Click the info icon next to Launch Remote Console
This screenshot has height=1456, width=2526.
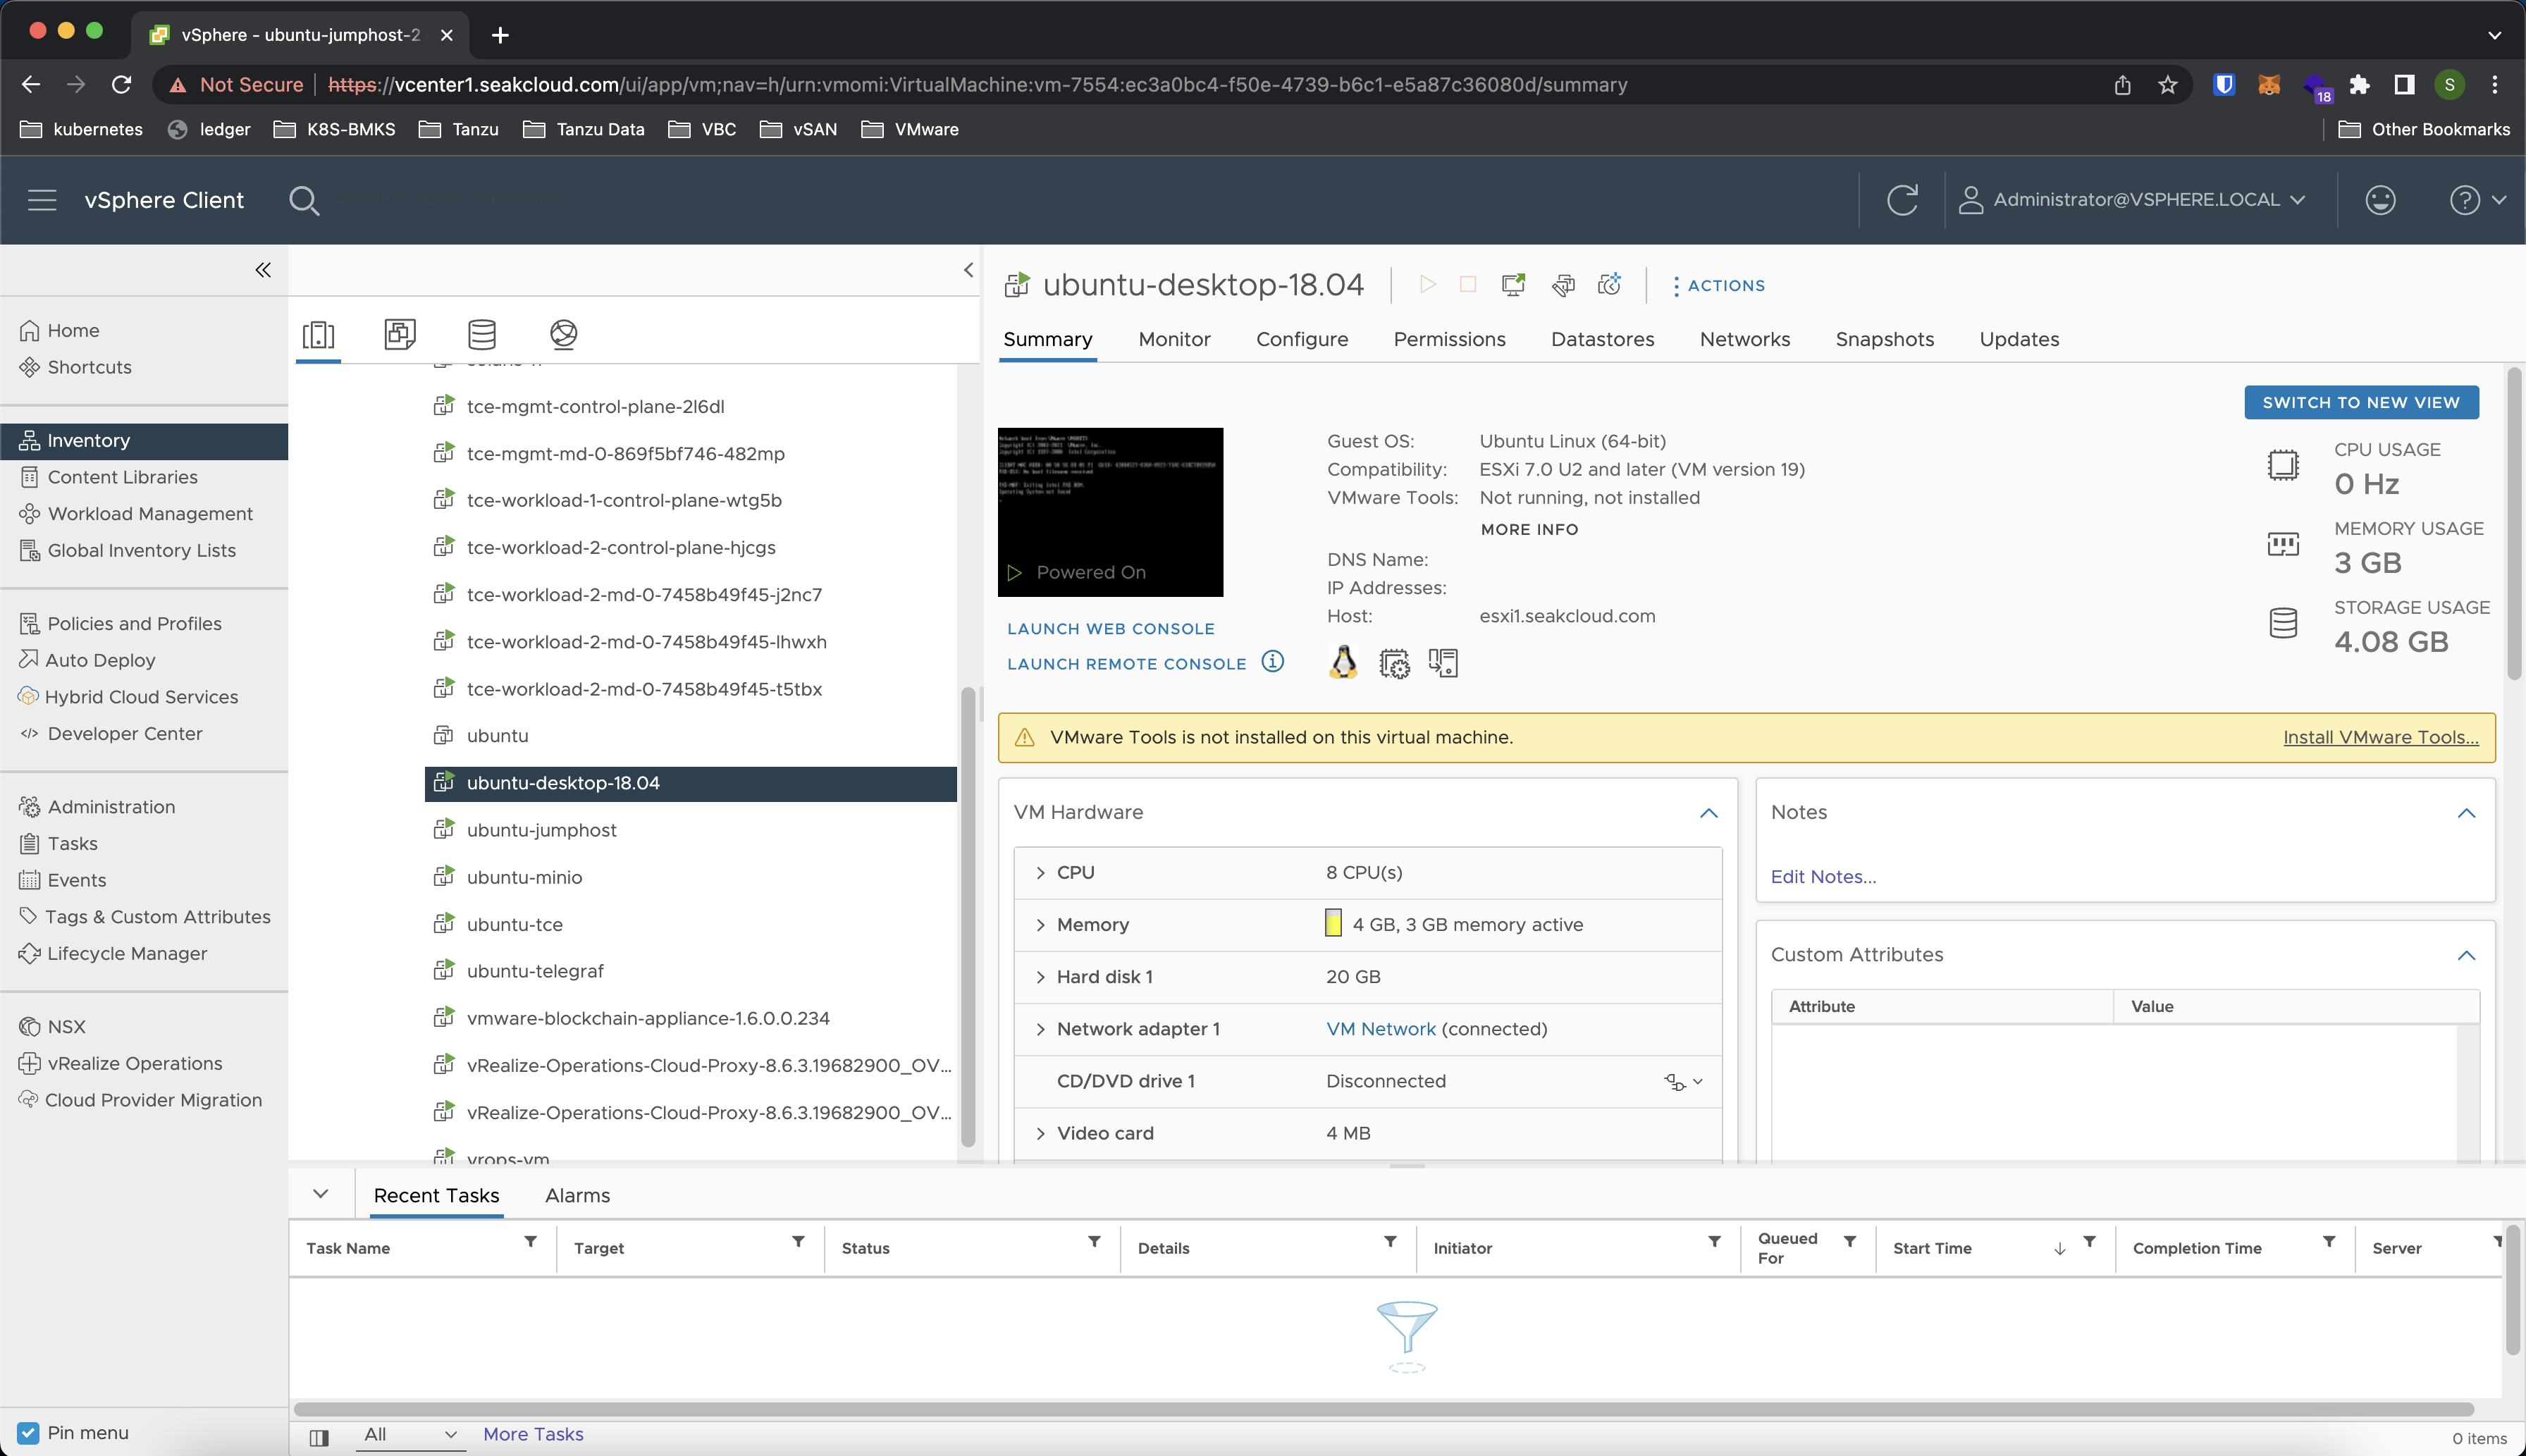pyautogui.click(x=1273, y=662)
